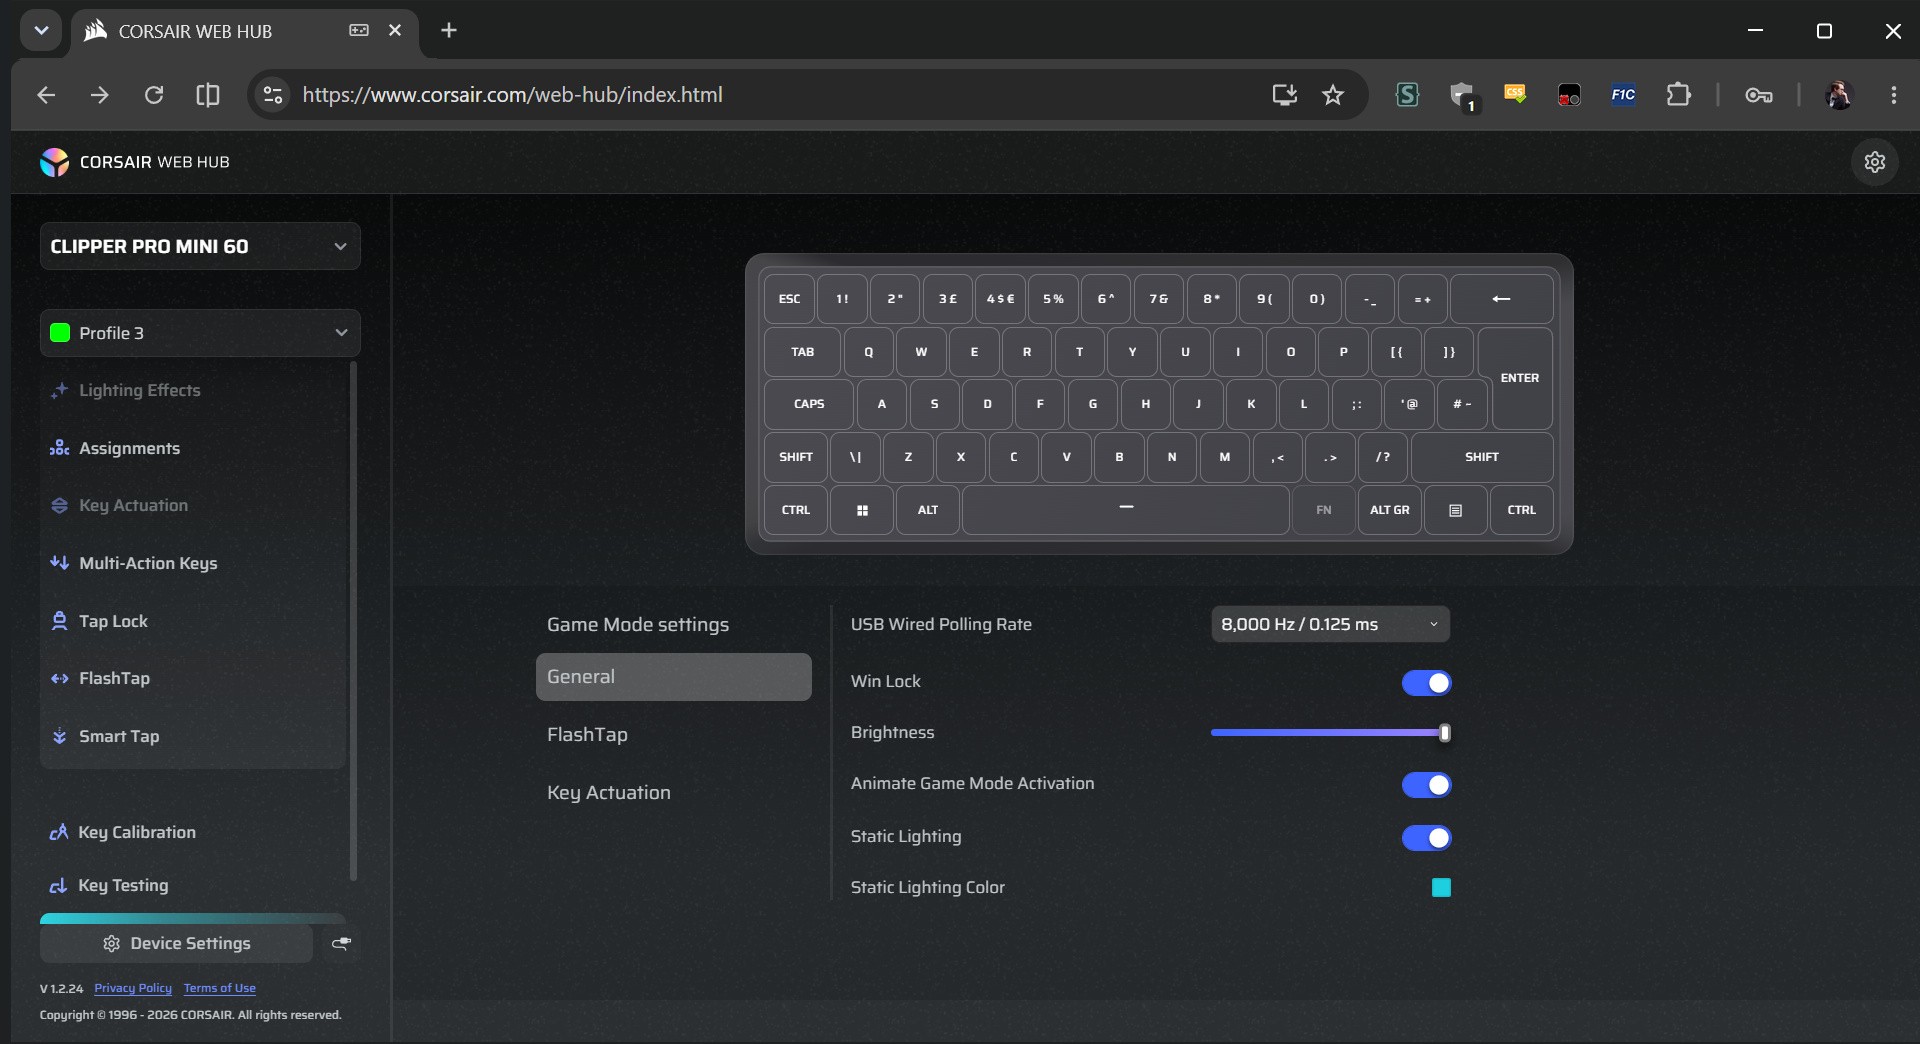
Task: Reload the page in browser
Action: tap(154, 95)
